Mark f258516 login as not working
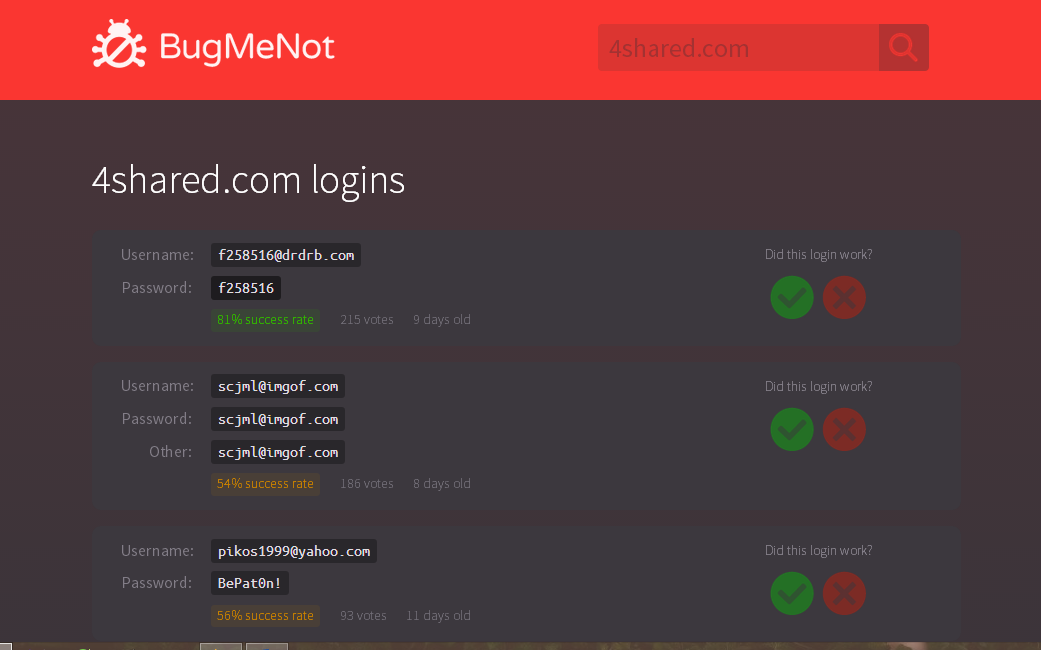The height and width of the screenshot is (650, 1041). coord(844,298)
